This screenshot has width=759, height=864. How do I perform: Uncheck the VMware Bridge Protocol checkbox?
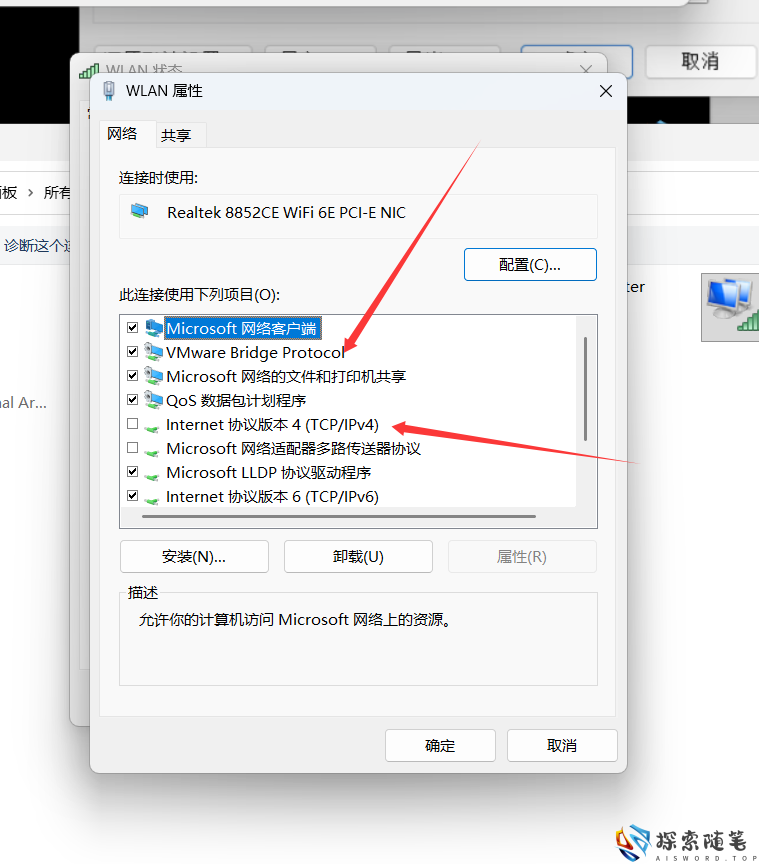(132, 352)
